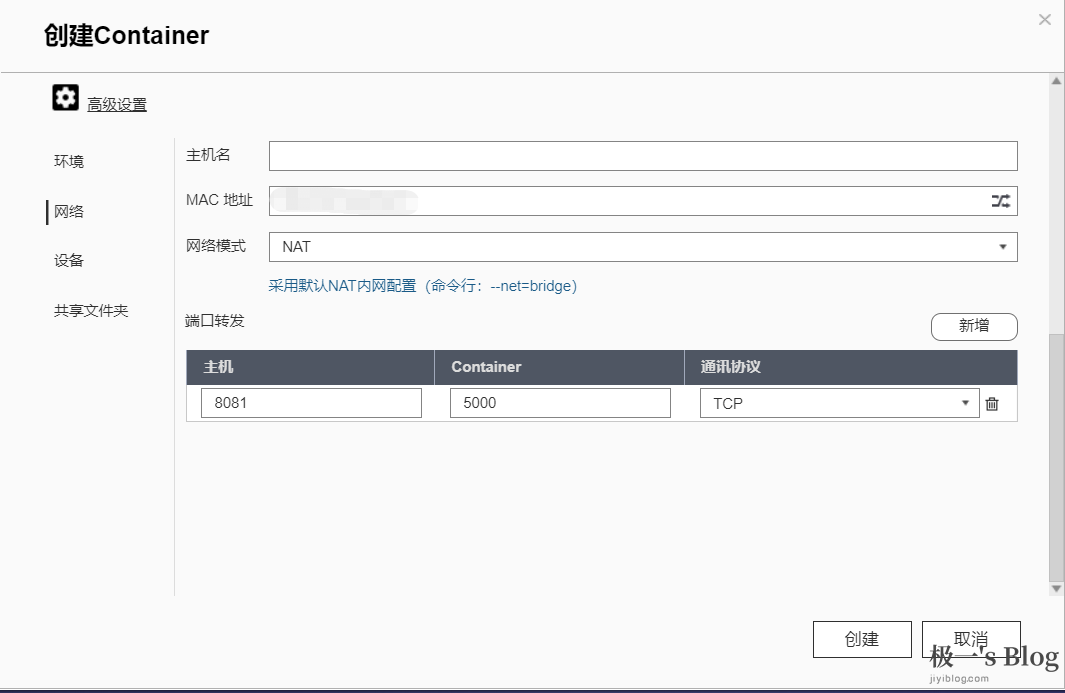Click the 网络模式 label
The image size is (1065, 693).
pos(216,246)
